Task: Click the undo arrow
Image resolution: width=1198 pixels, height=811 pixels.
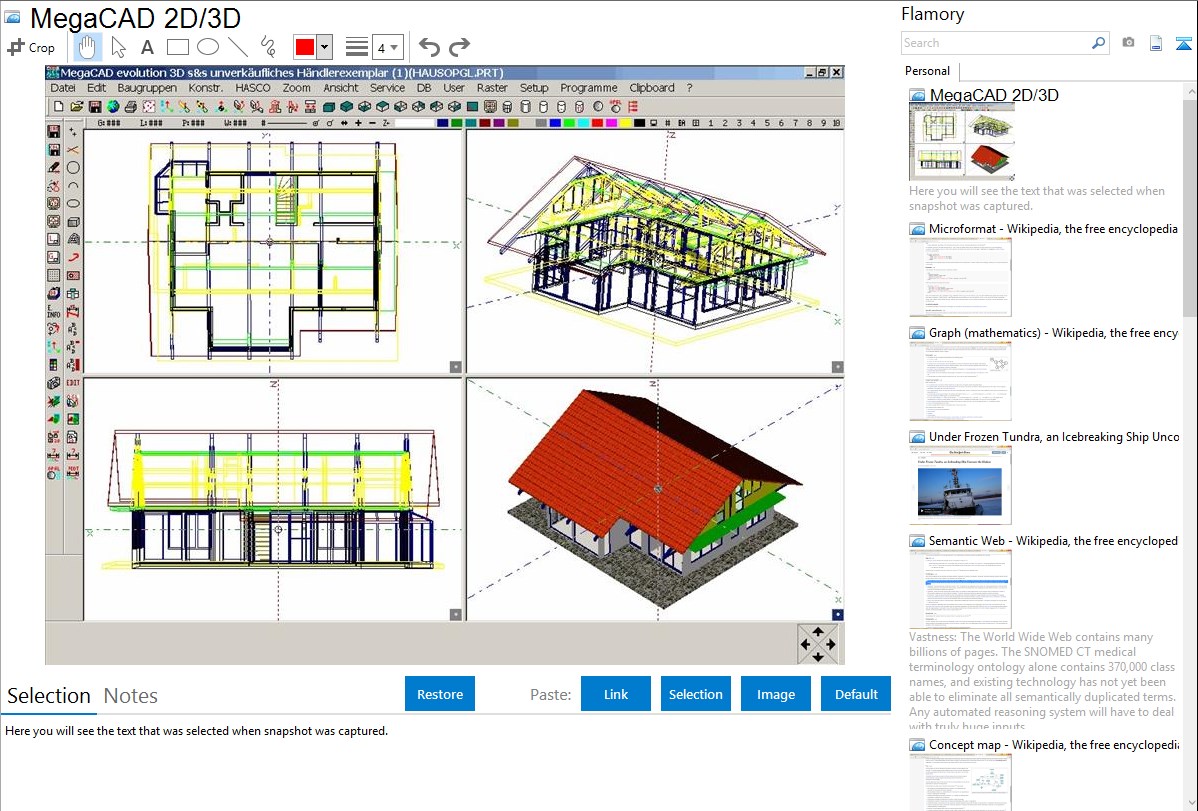Action: (429, 47)
